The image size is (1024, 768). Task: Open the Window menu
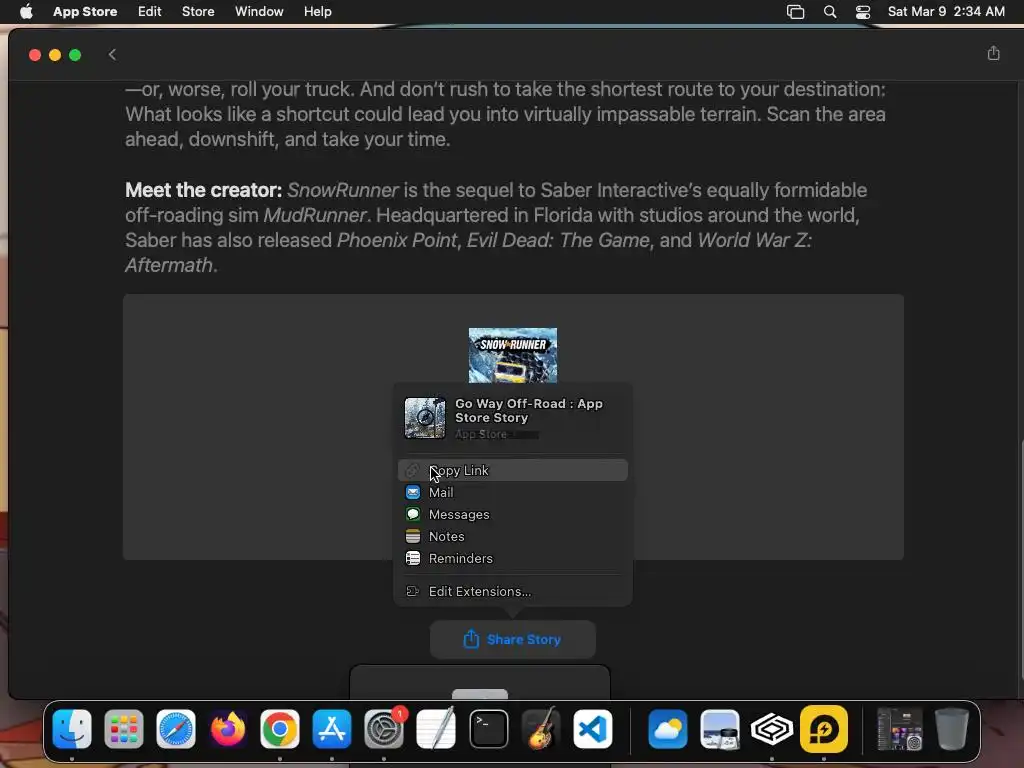pyautogui.click(x=259, y=12)
